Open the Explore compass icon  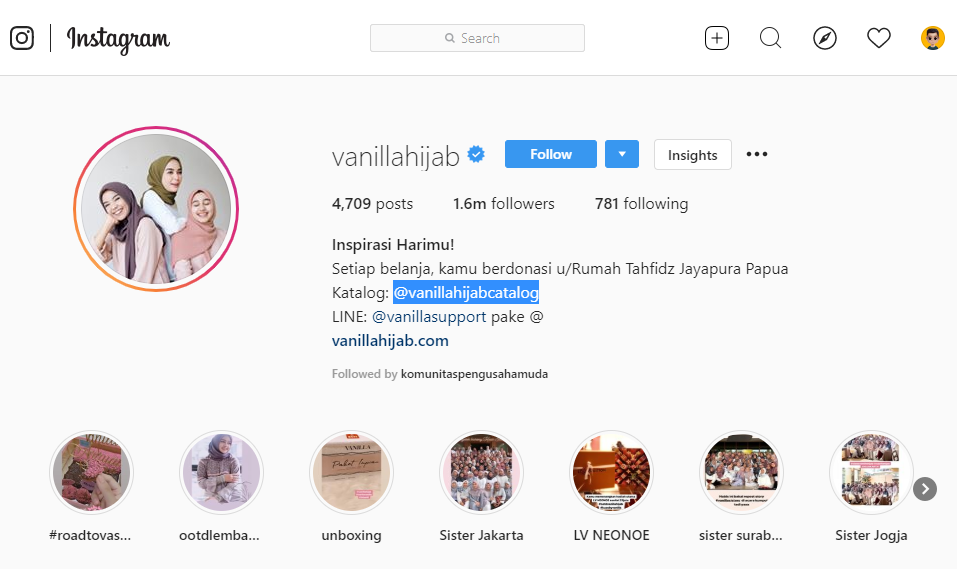tap(825, 38)
